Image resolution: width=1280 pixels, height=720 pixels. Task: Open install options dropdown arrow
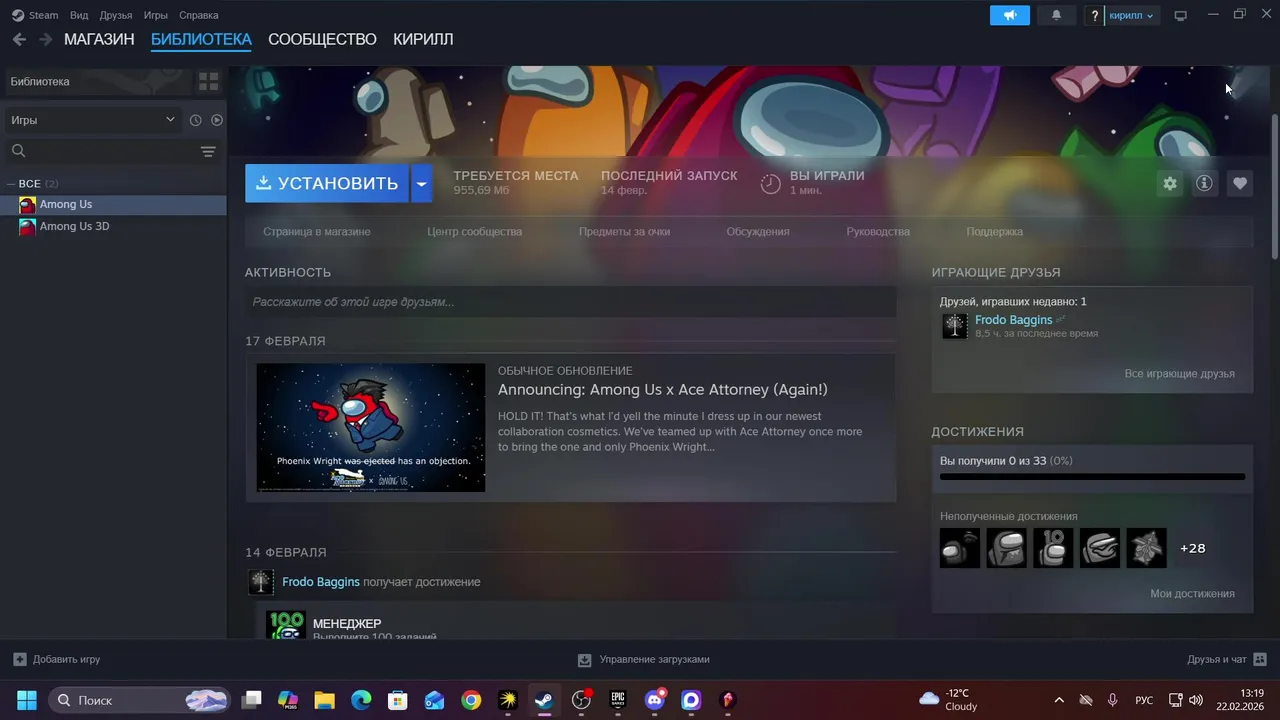coord(421,183)
